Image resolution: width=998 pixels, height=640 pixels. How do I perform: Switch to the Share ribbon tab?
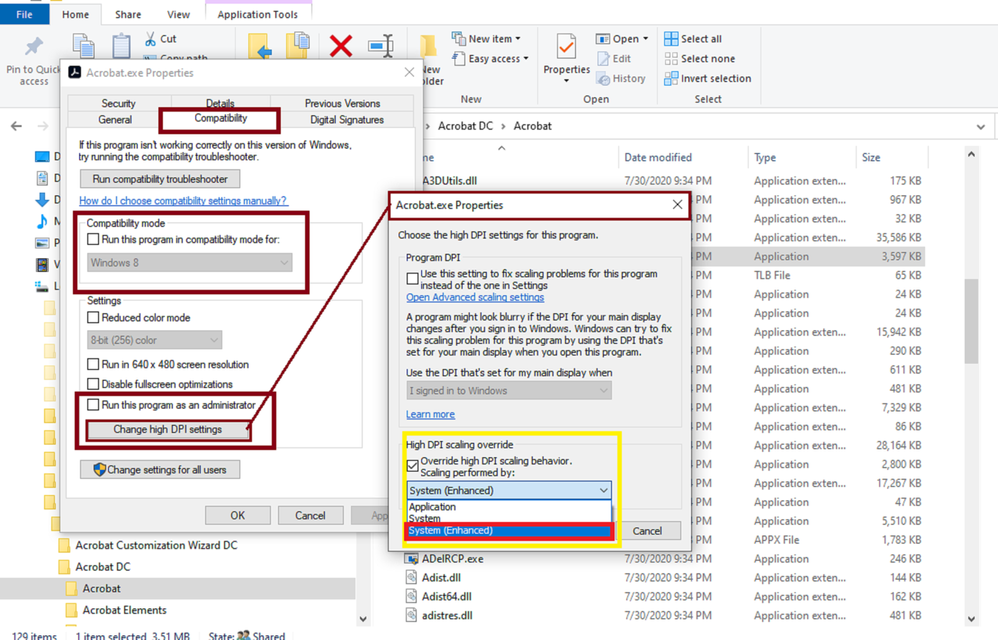click(x=128, y=14)
